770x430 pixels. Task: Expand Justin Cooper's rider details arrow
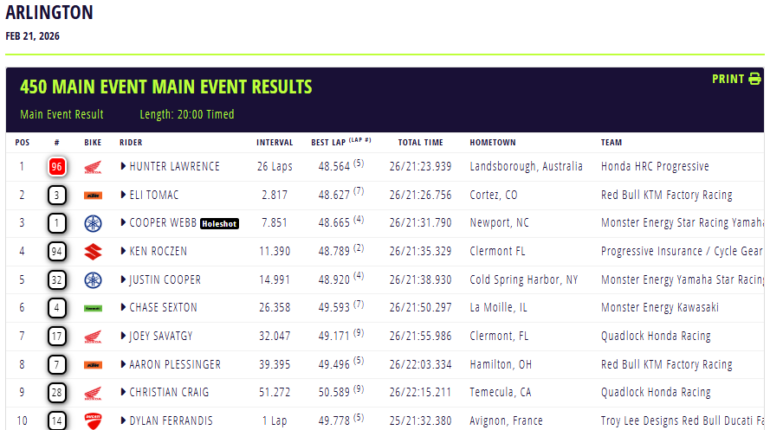(x=123, y=280)
